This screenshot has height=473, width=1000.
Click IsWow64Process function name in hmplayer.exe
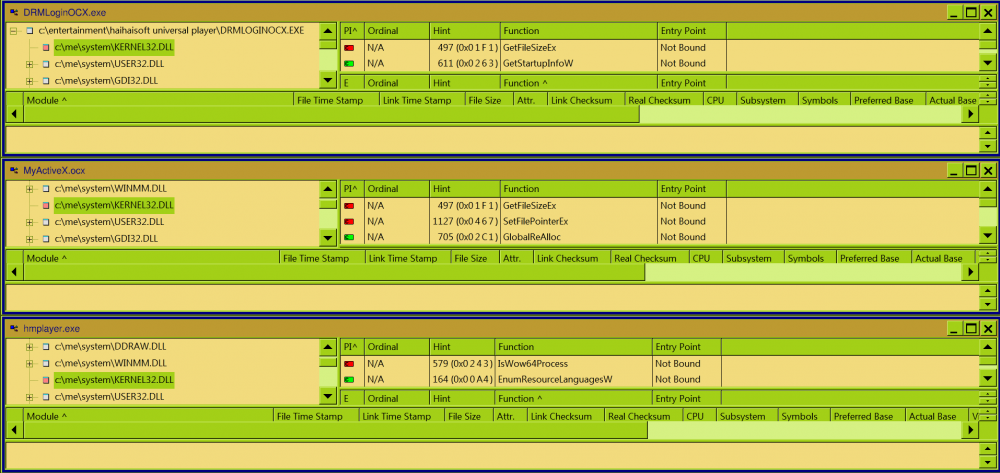[533, 364]
